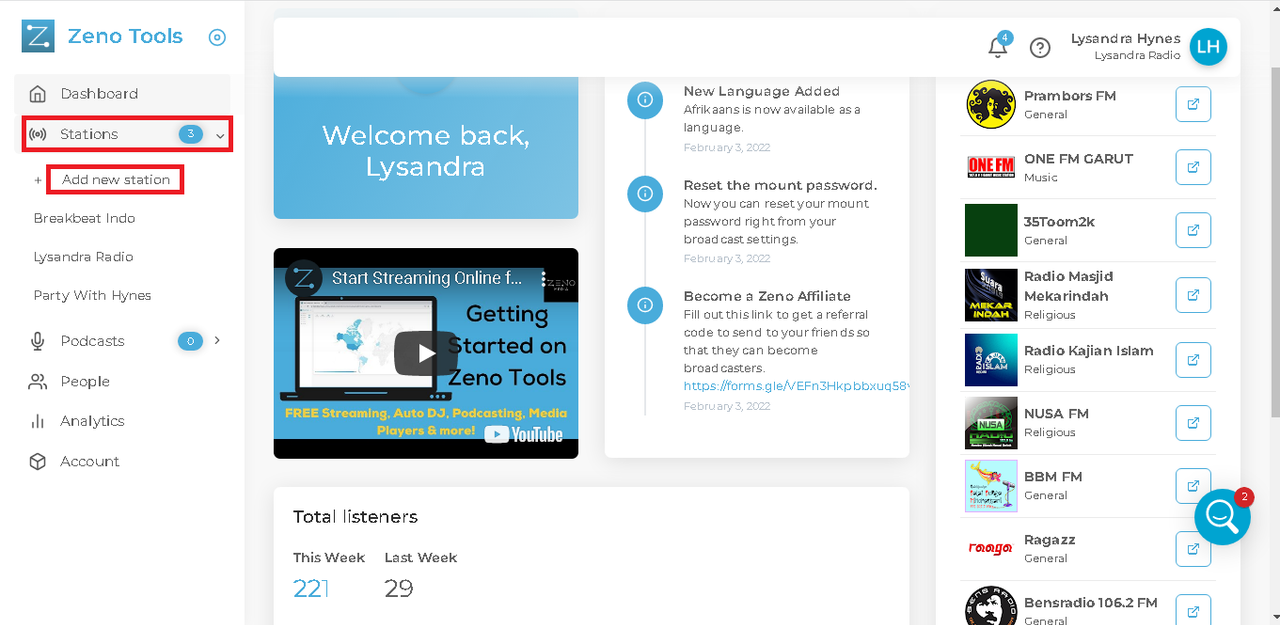This screenshot has height=625, width=1280.
Task: Go to Dashboard in the sidebar
Action: tap(123, 94)
